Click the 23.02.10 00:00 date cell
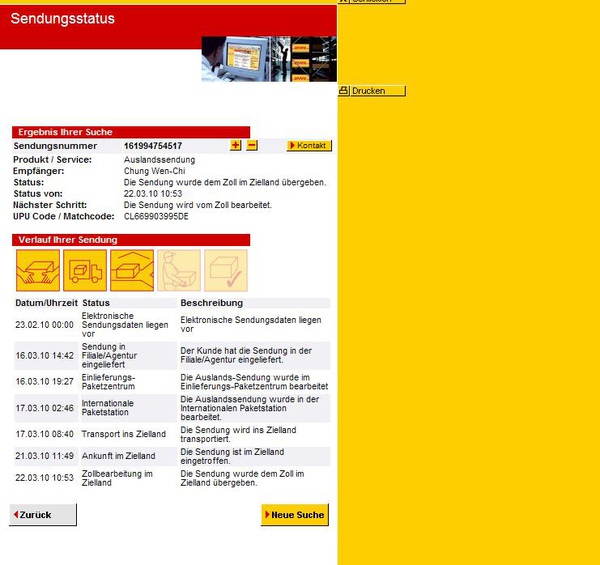Image resolution: width=600 pixels, height=565 pixels. click(44, 325)
